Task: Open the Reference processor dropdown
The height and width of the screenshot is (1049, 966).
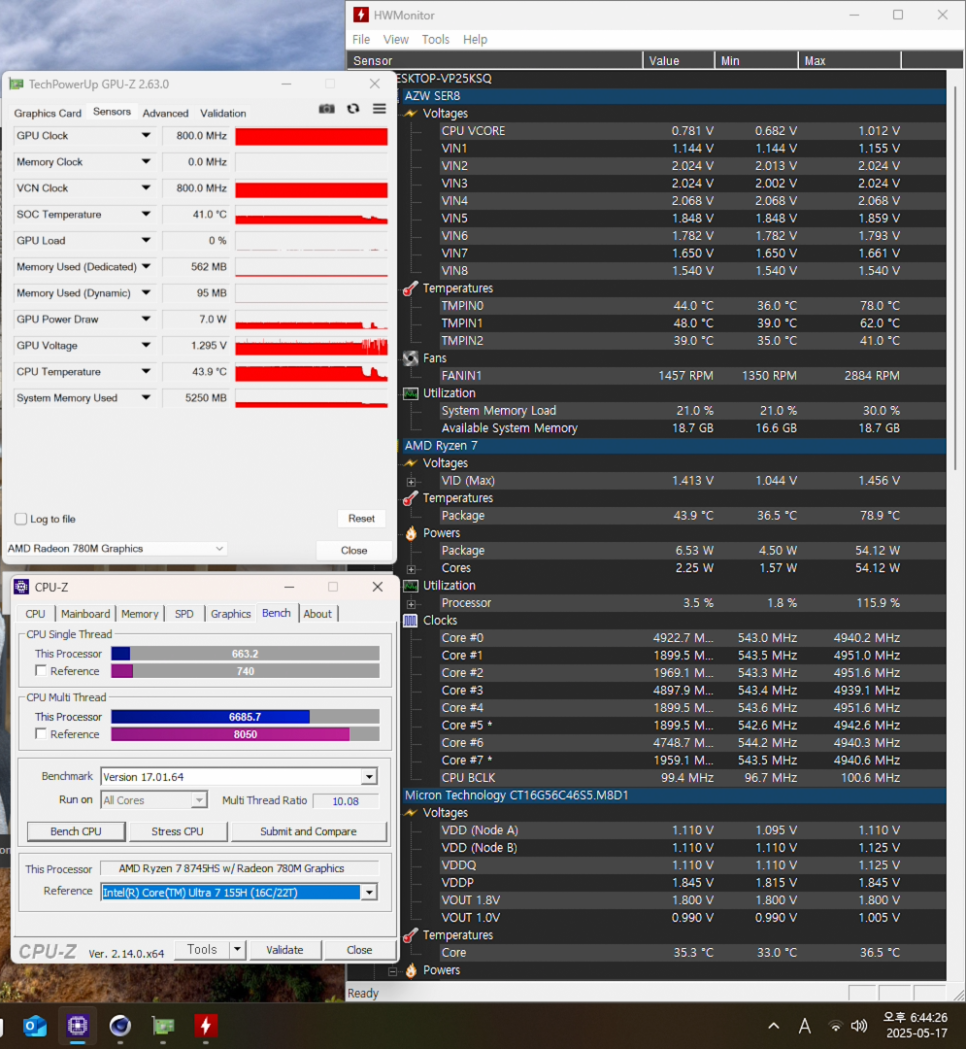Action: (x=369, y=892)
